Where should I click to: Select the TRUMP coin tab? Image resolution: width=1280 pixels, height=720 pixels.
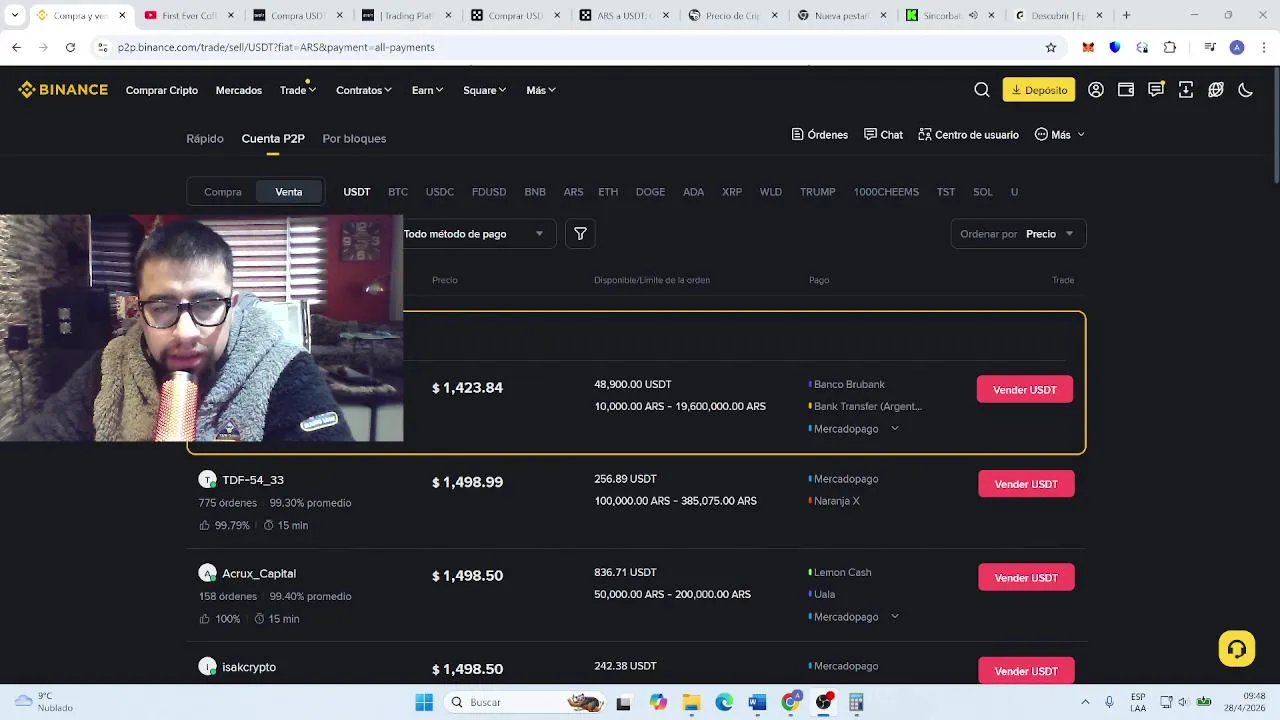pyautogui.click(x=817, y=192)
